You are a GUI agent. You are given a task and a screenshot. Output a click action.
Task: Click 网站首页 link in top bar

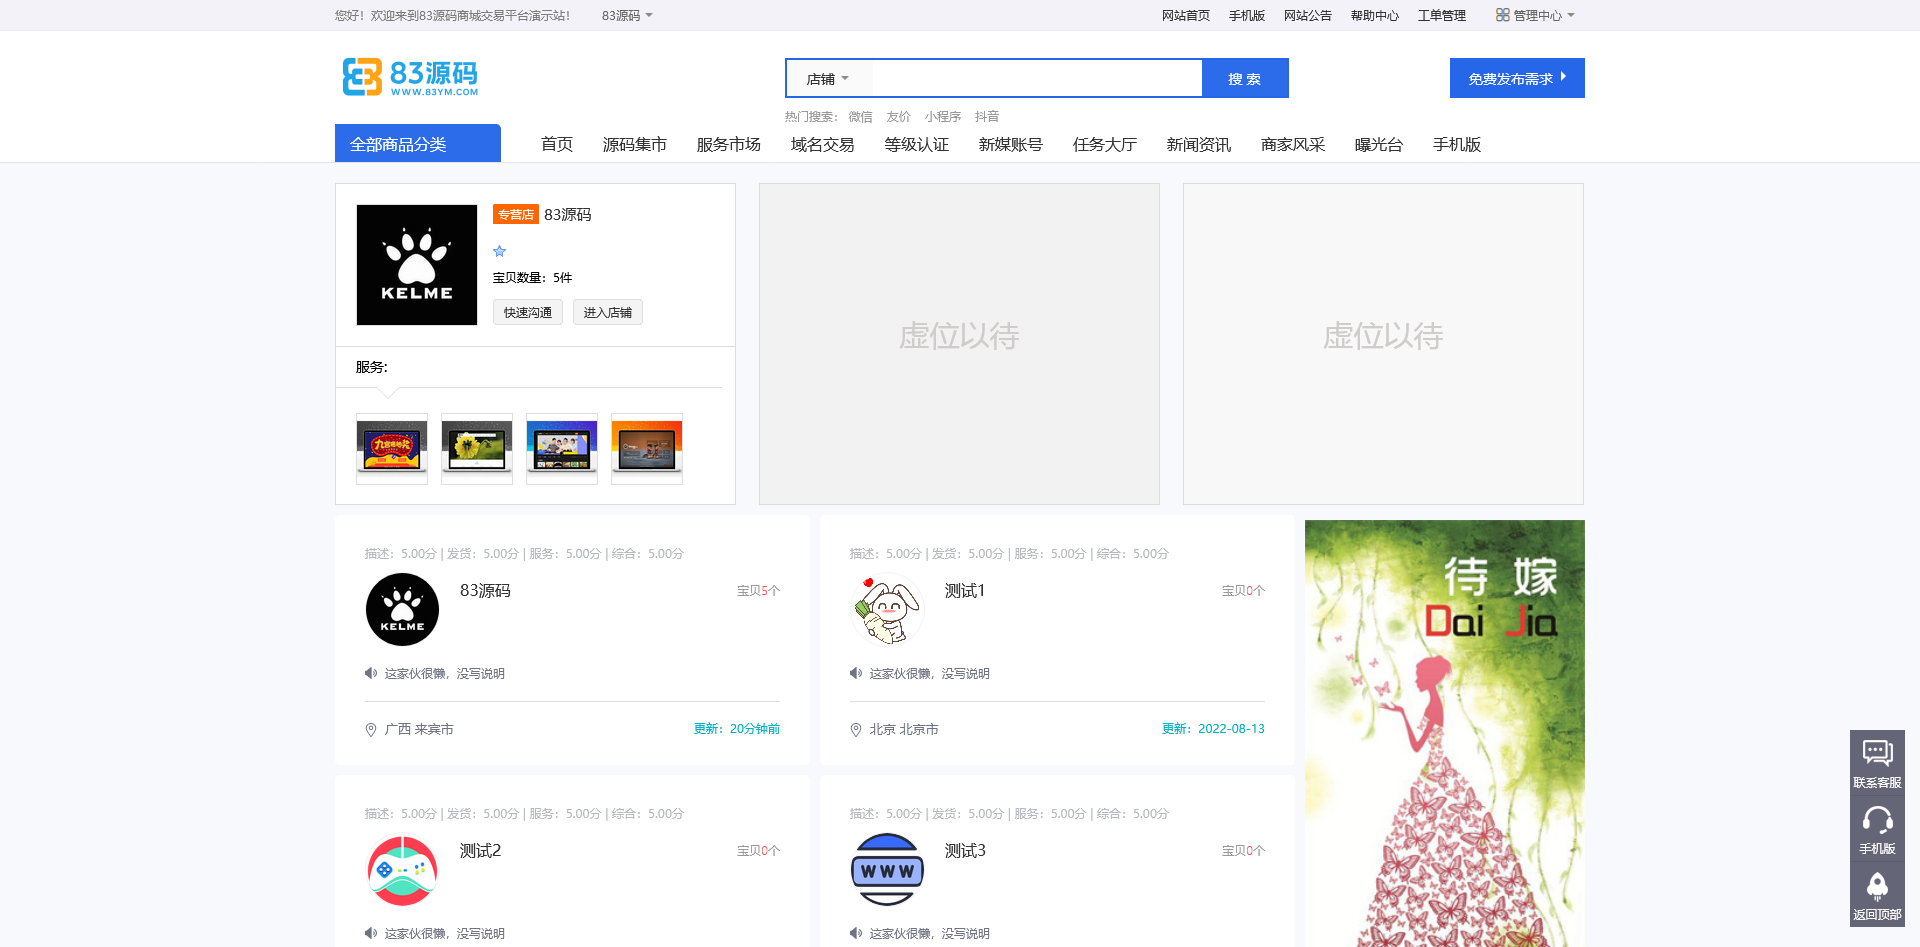point(1186,15)
